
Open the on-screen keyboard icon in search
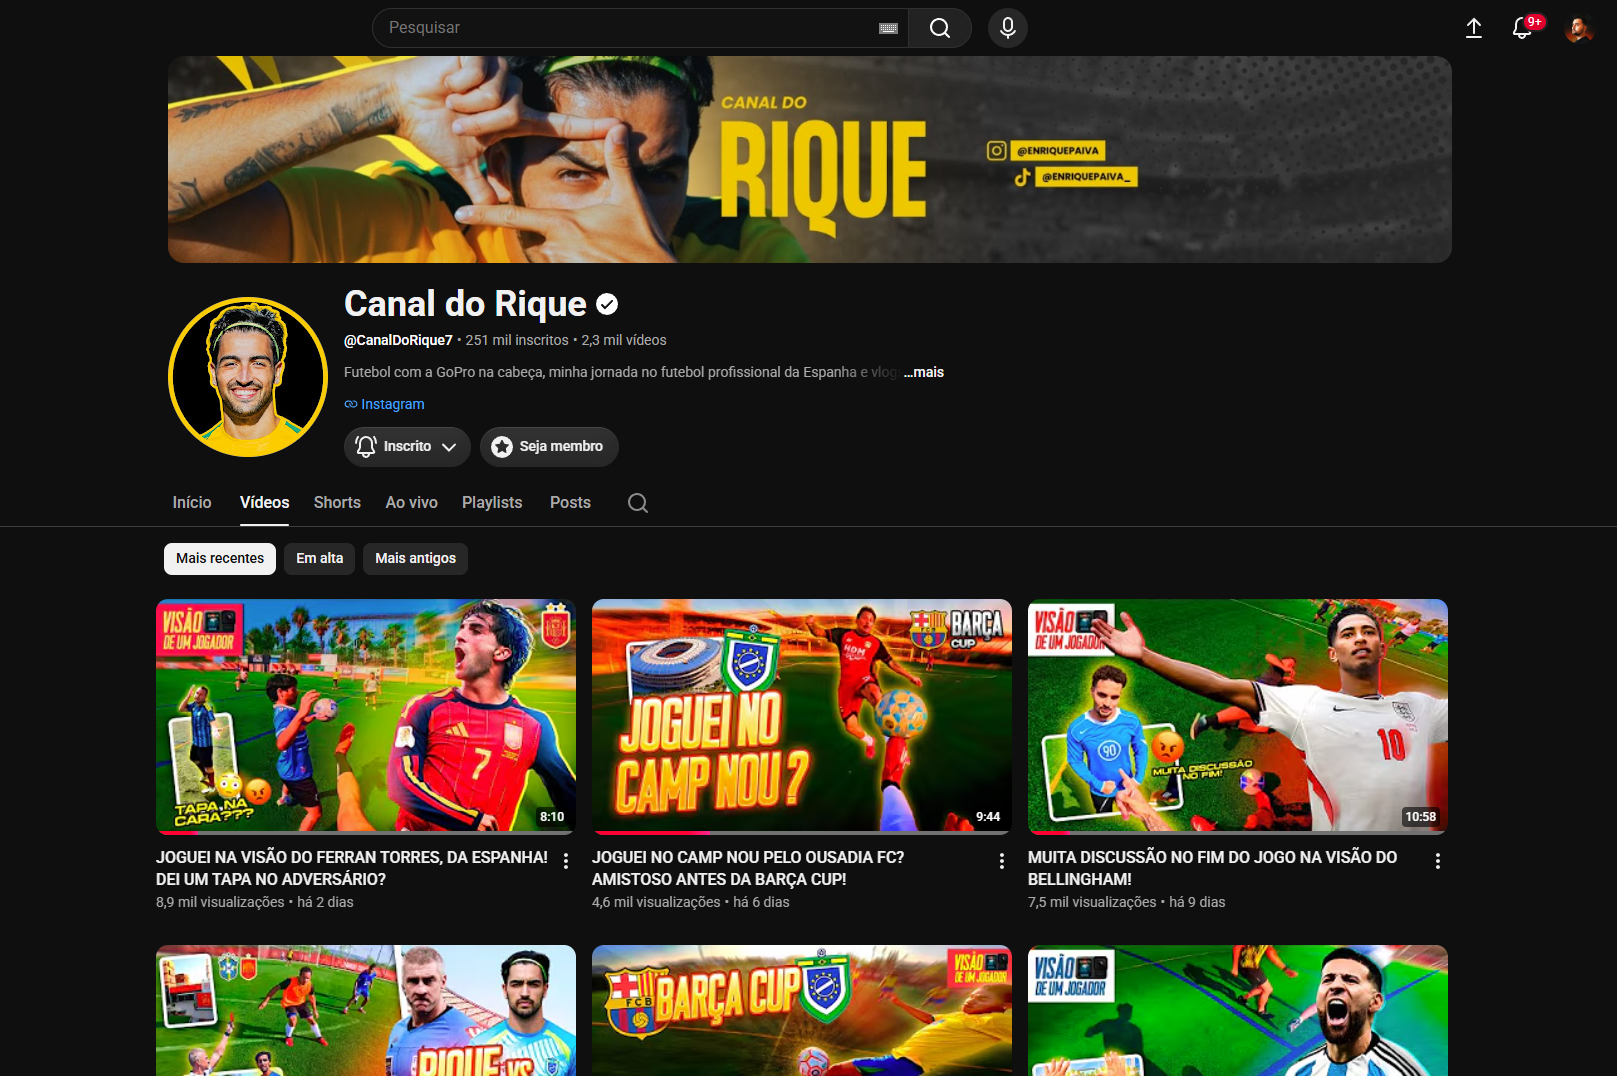(888, 28)
